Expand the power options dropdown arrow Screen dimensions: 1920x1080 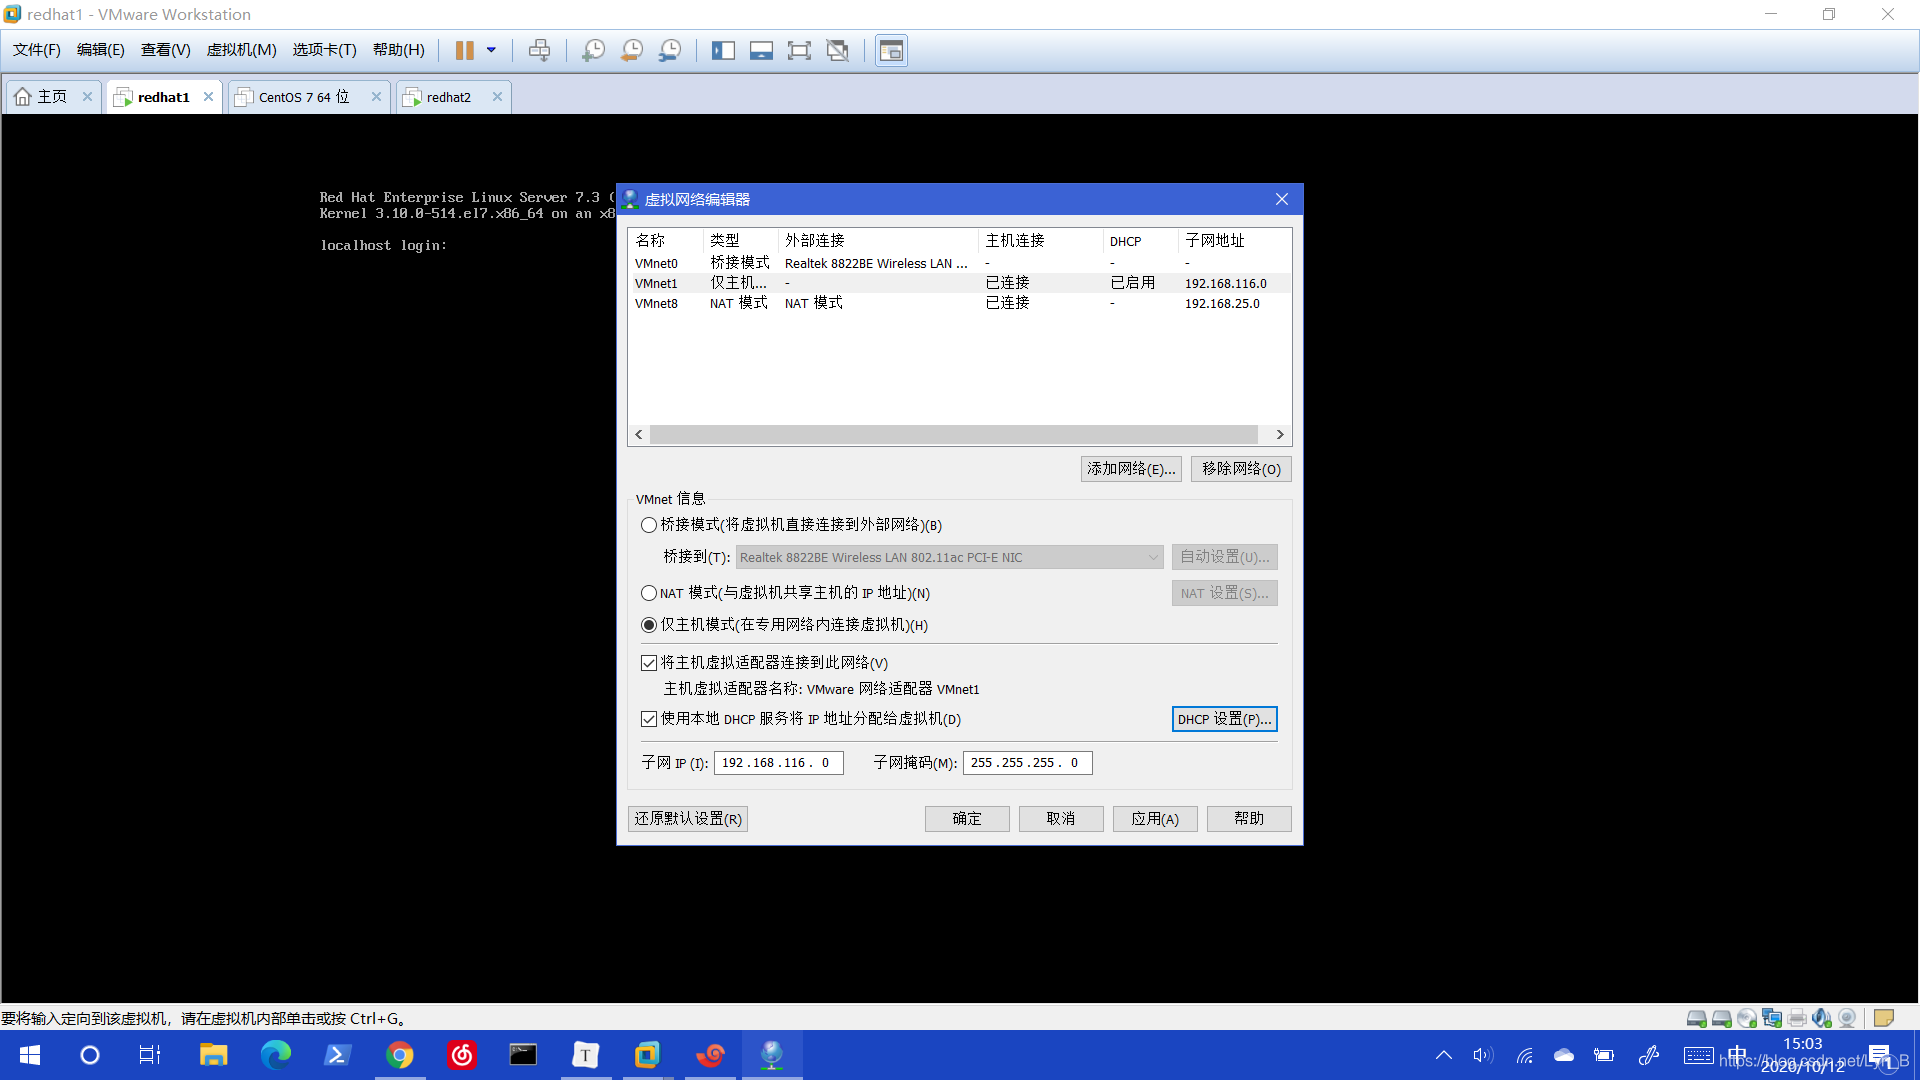pyautogui.click(x=491, y=50)
